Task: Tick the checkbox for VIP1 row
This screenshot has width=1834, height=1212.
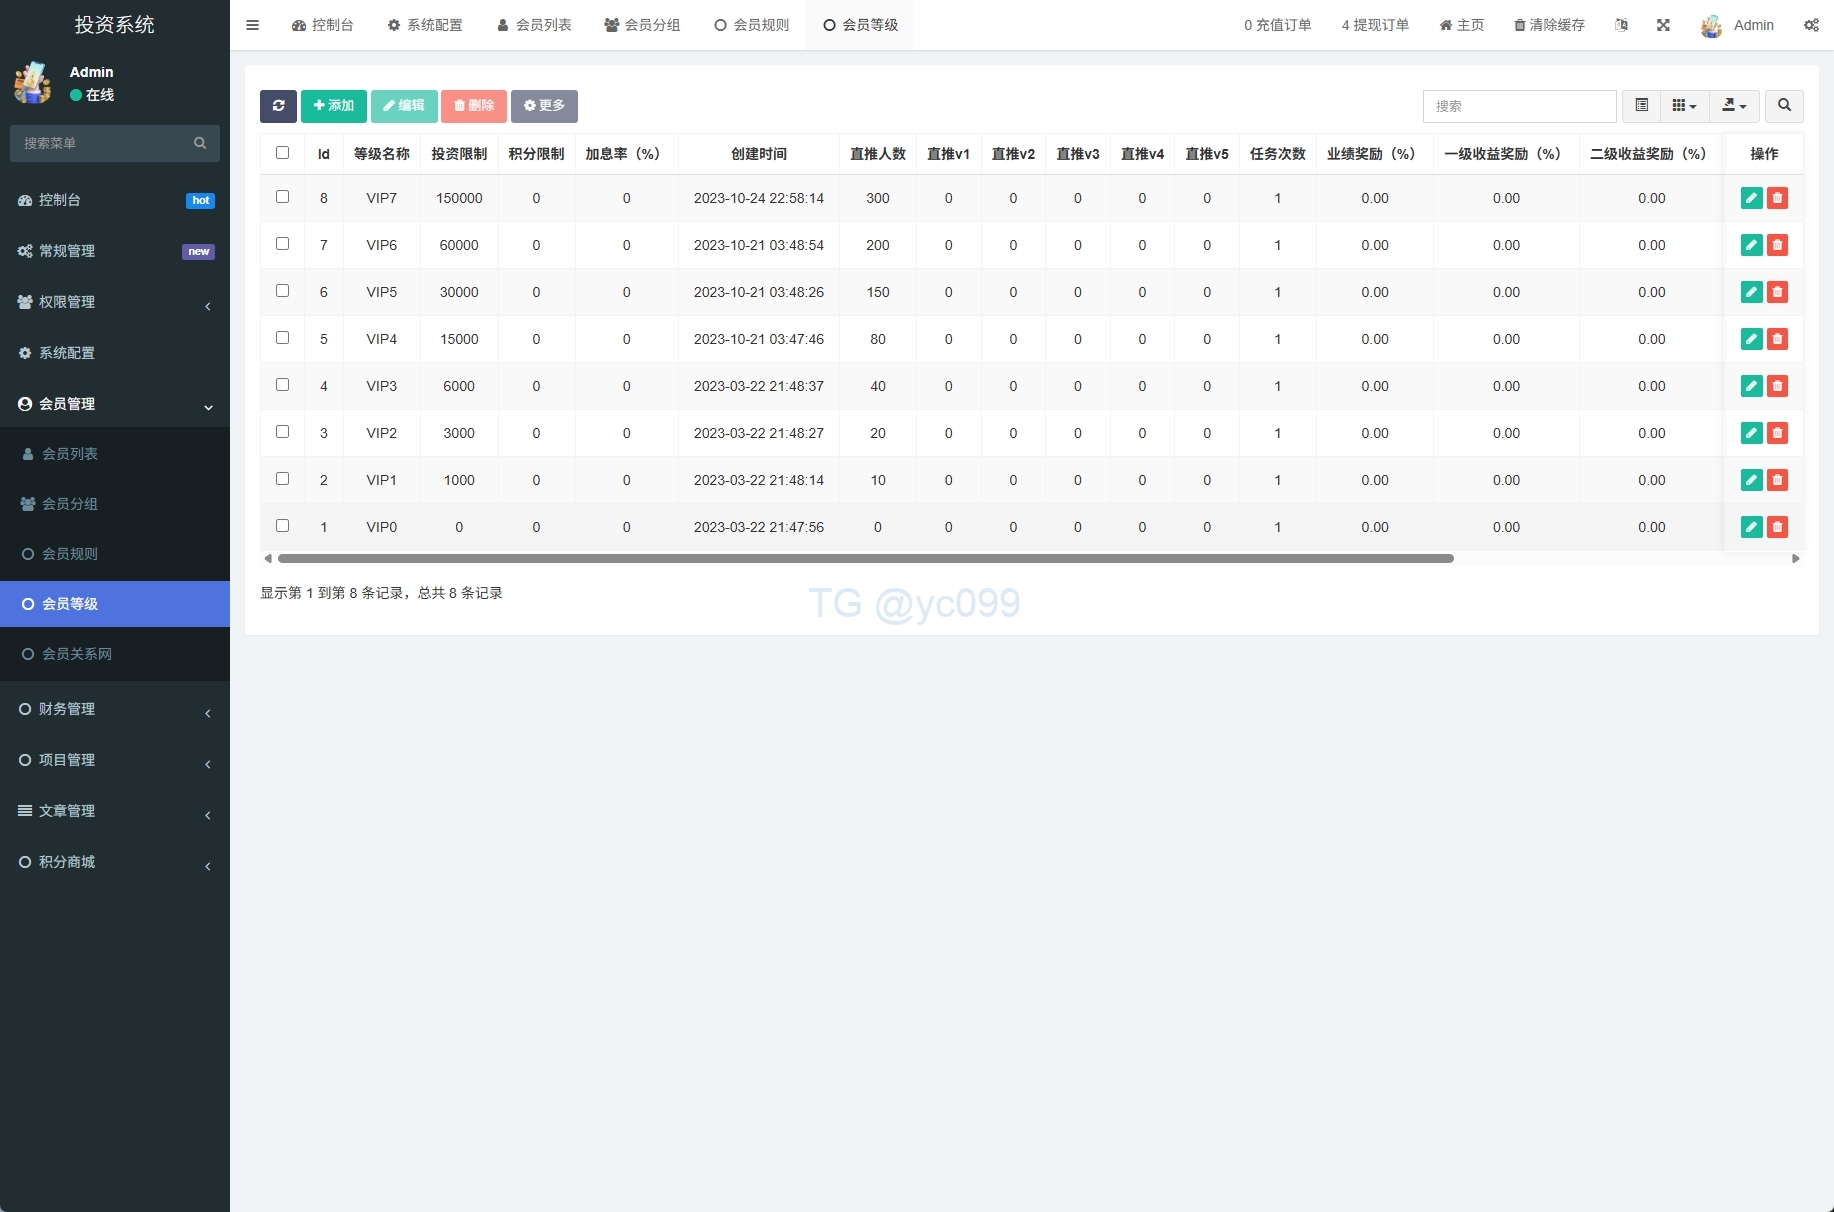Action: (282, 479)
